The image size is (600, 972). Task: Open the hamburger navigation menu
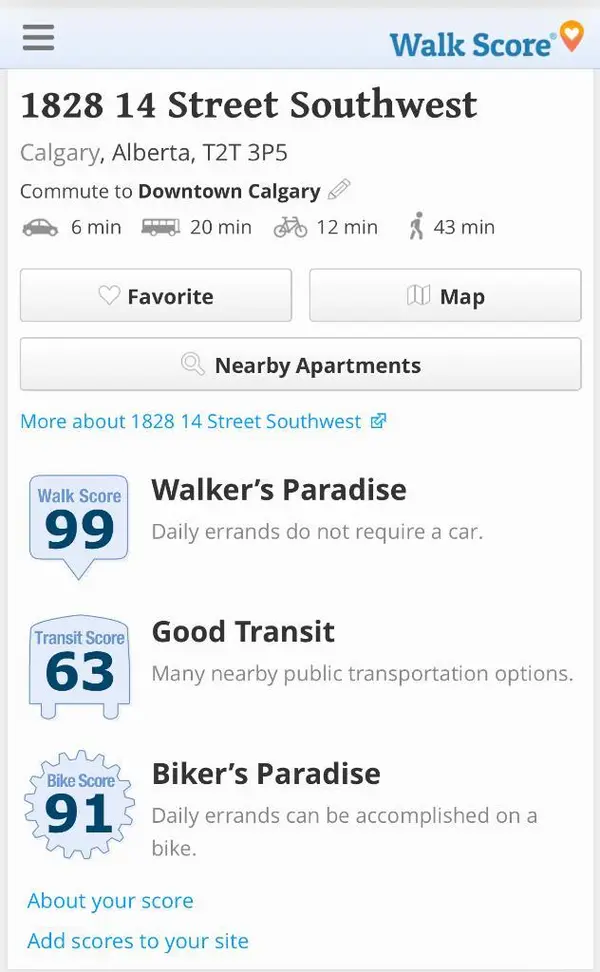(x=38, y=38)
